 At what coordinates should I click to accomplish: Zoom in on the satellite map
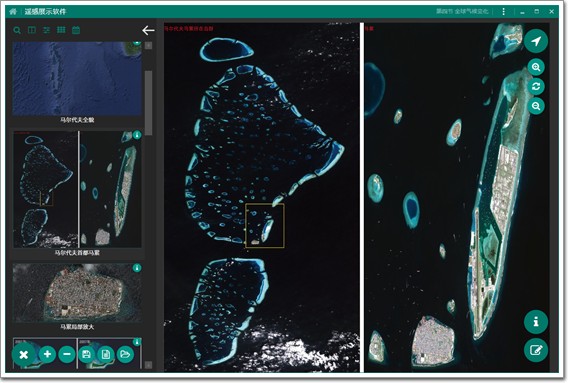coord(536,67)
